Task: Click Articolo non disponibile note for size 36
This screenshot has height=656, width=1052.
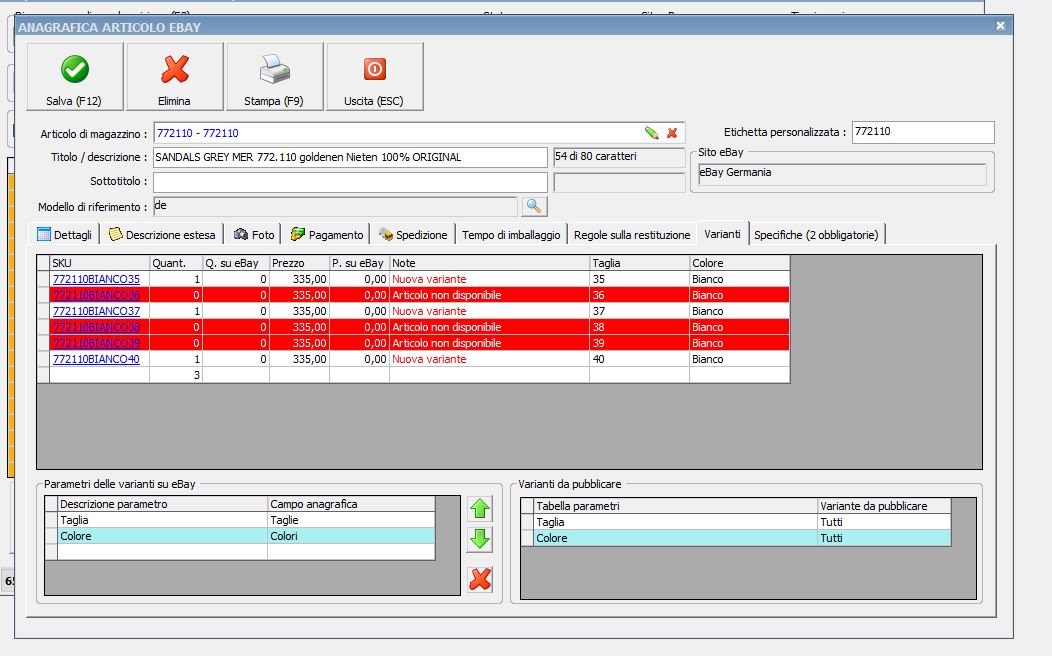Action: [x=489, y=295]
